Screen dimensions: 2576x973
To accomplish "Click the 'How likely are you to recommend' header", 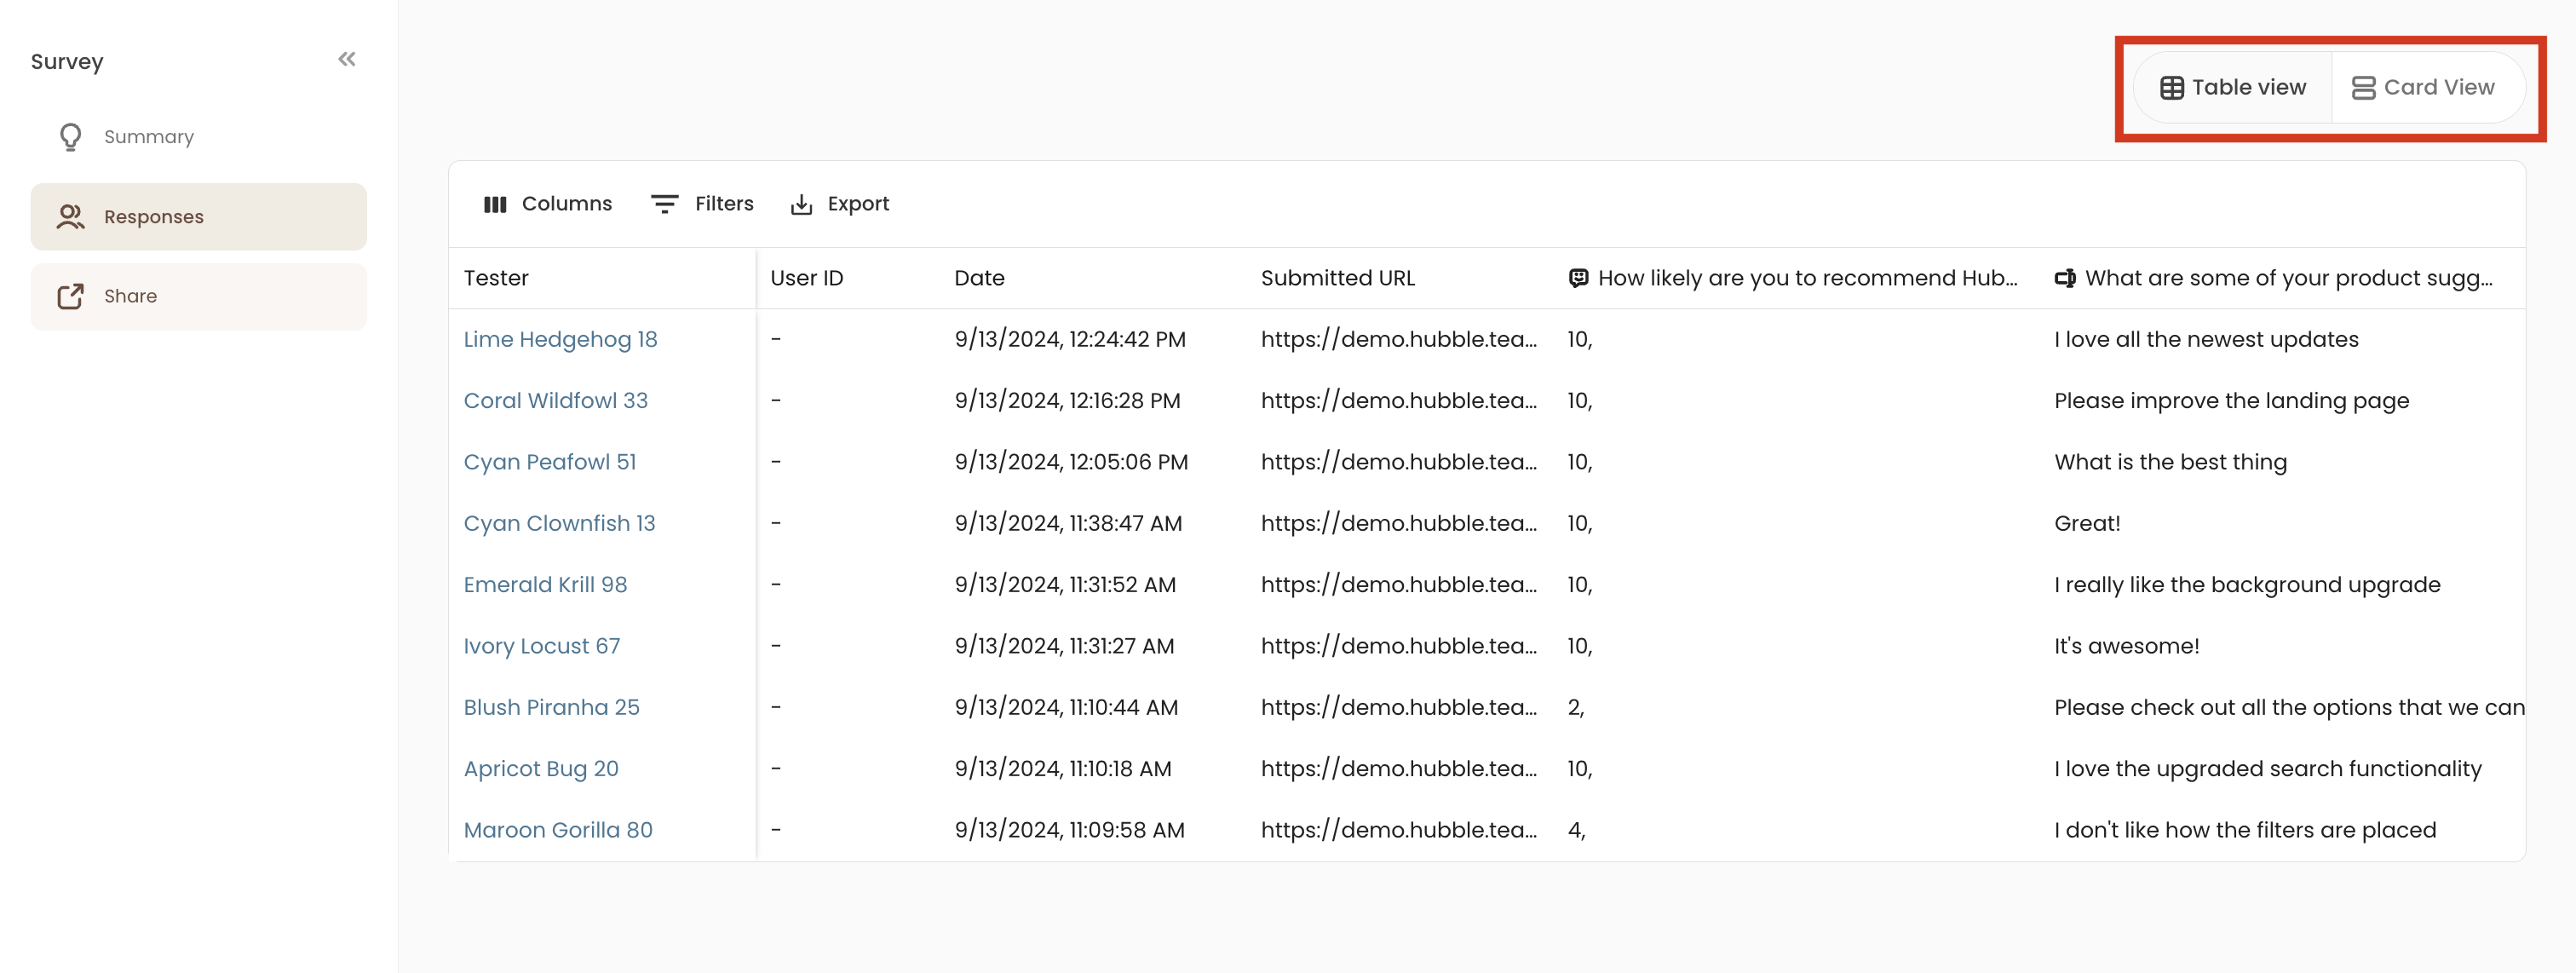I will [x=1797, y=278].
